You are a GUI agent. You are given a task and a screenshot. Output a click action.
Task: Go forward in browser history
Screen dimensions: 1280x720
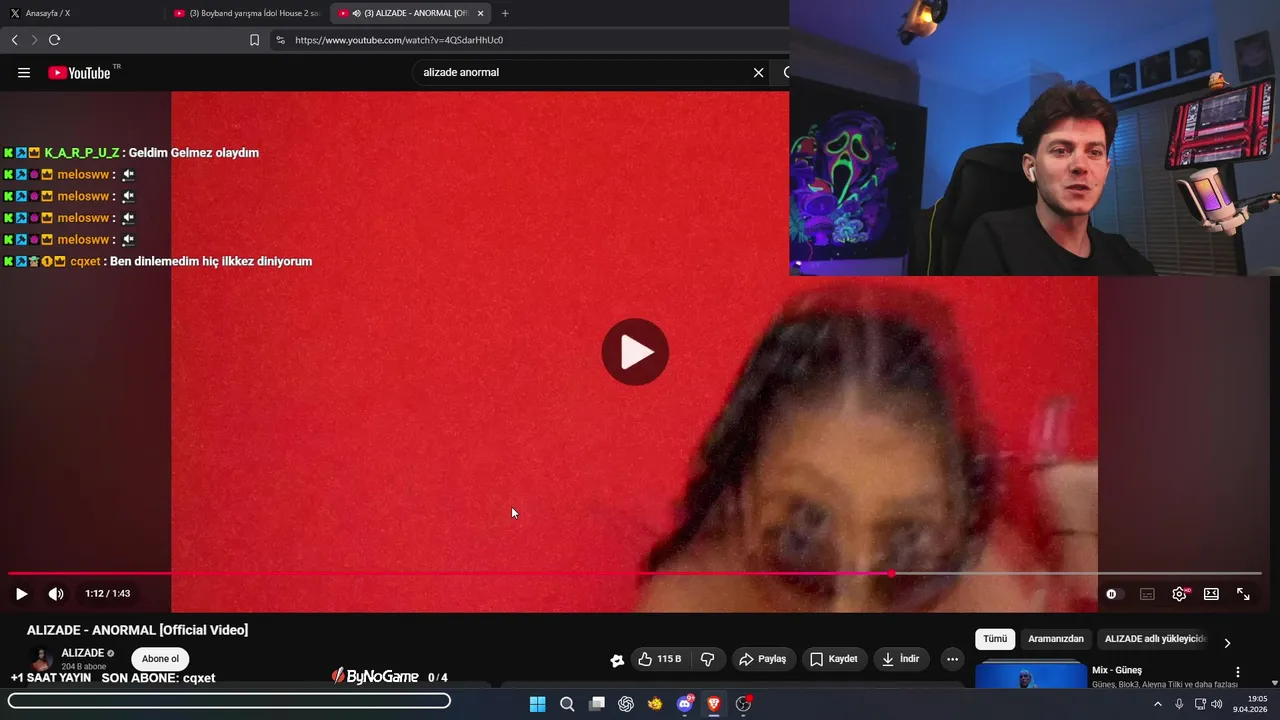click(x=34, y=40)
